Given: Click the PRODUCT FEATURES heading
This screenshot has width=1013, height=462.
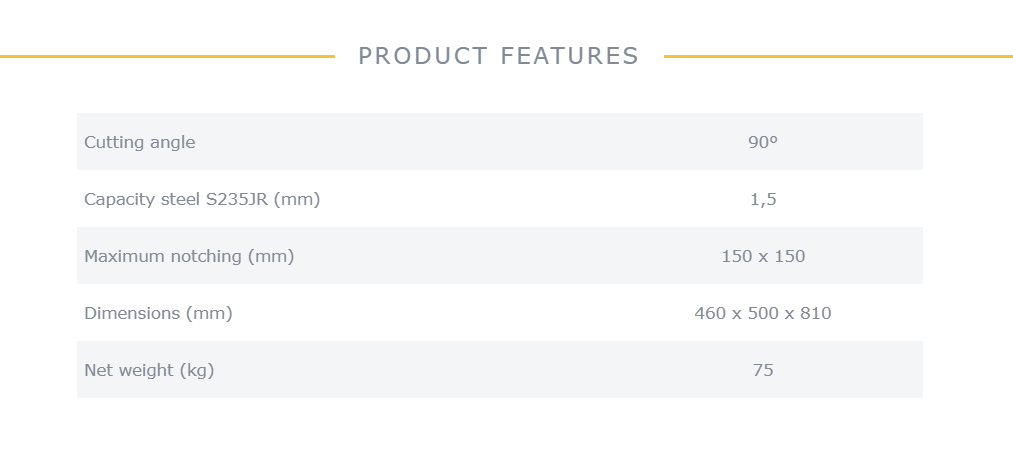Looking at the screenshot, I should (498, 56).
